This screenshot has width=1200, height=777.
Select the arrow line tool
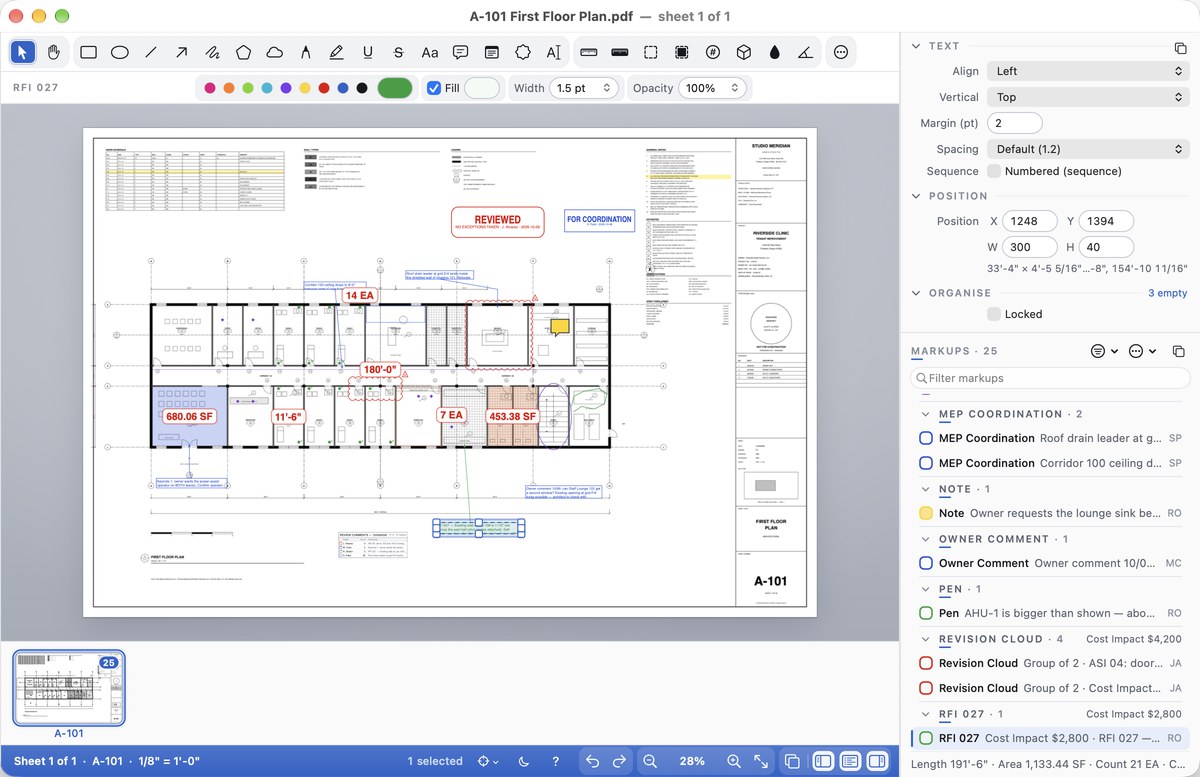(x=181, y=52)
